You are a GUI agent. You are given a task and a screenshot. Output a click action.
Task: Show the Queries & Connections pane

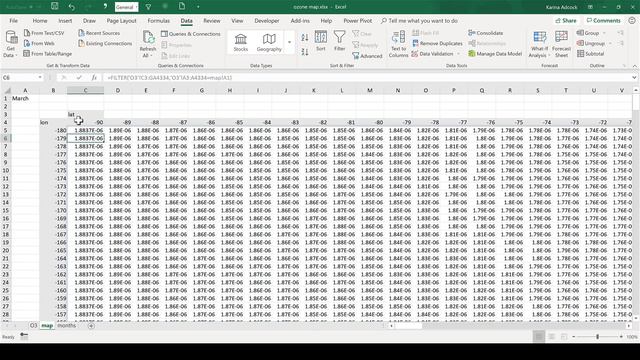click(x=191, y=34)
